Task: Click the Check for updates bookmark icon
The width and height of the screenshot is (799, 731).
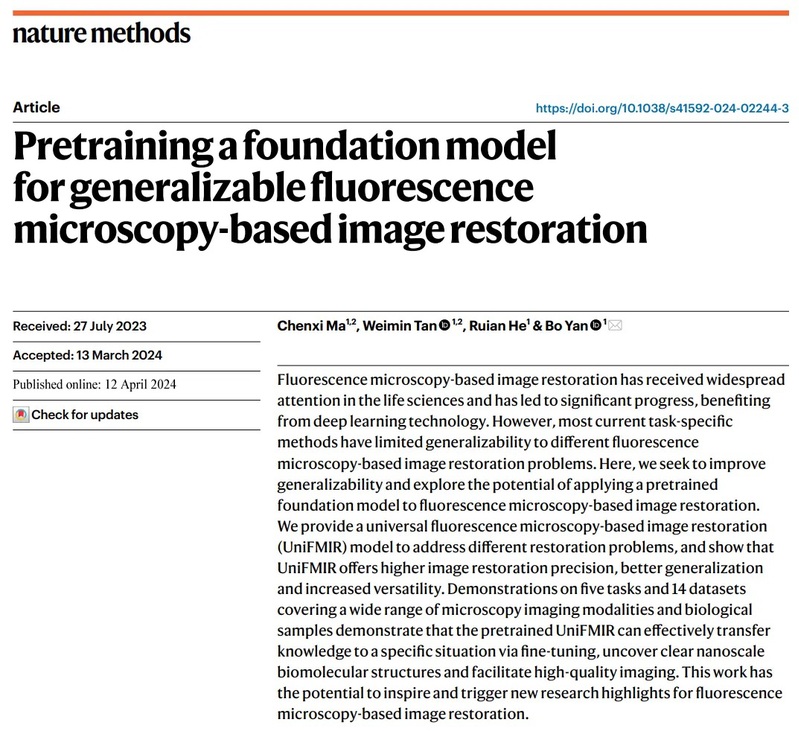Action: tap(20, 414)
